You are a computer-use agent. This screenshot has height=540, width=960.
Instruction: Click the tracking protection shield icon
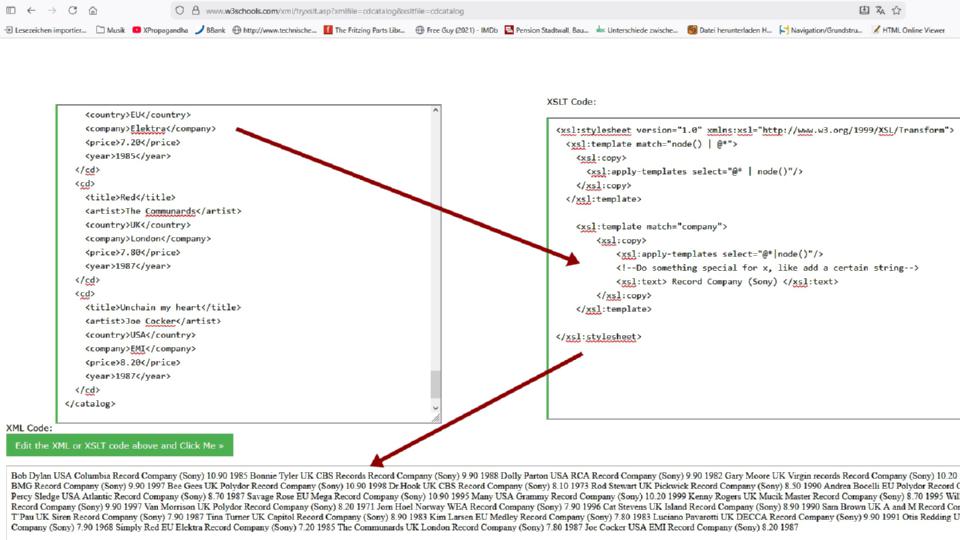180,10
